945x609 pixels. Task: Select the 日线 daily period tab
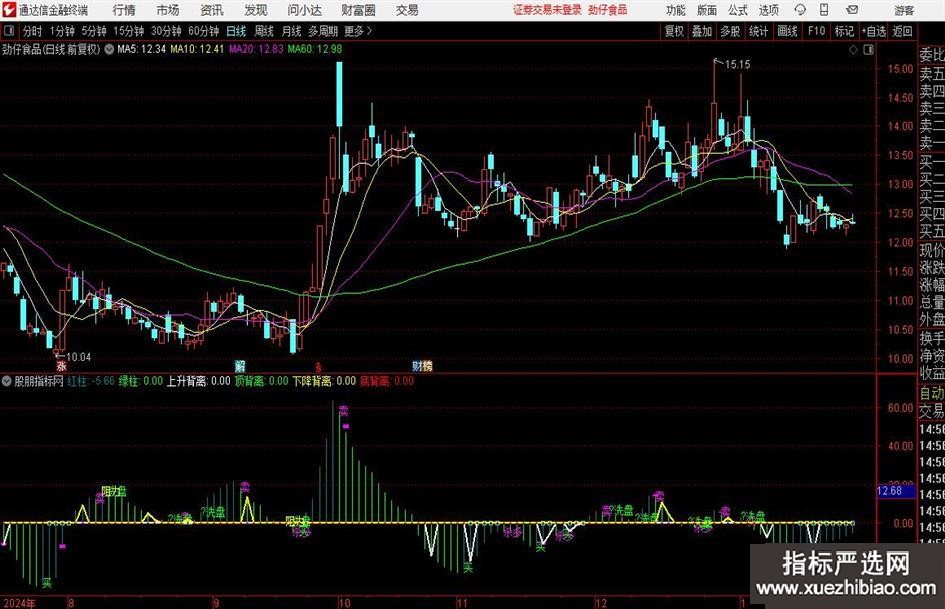[236, 31]
